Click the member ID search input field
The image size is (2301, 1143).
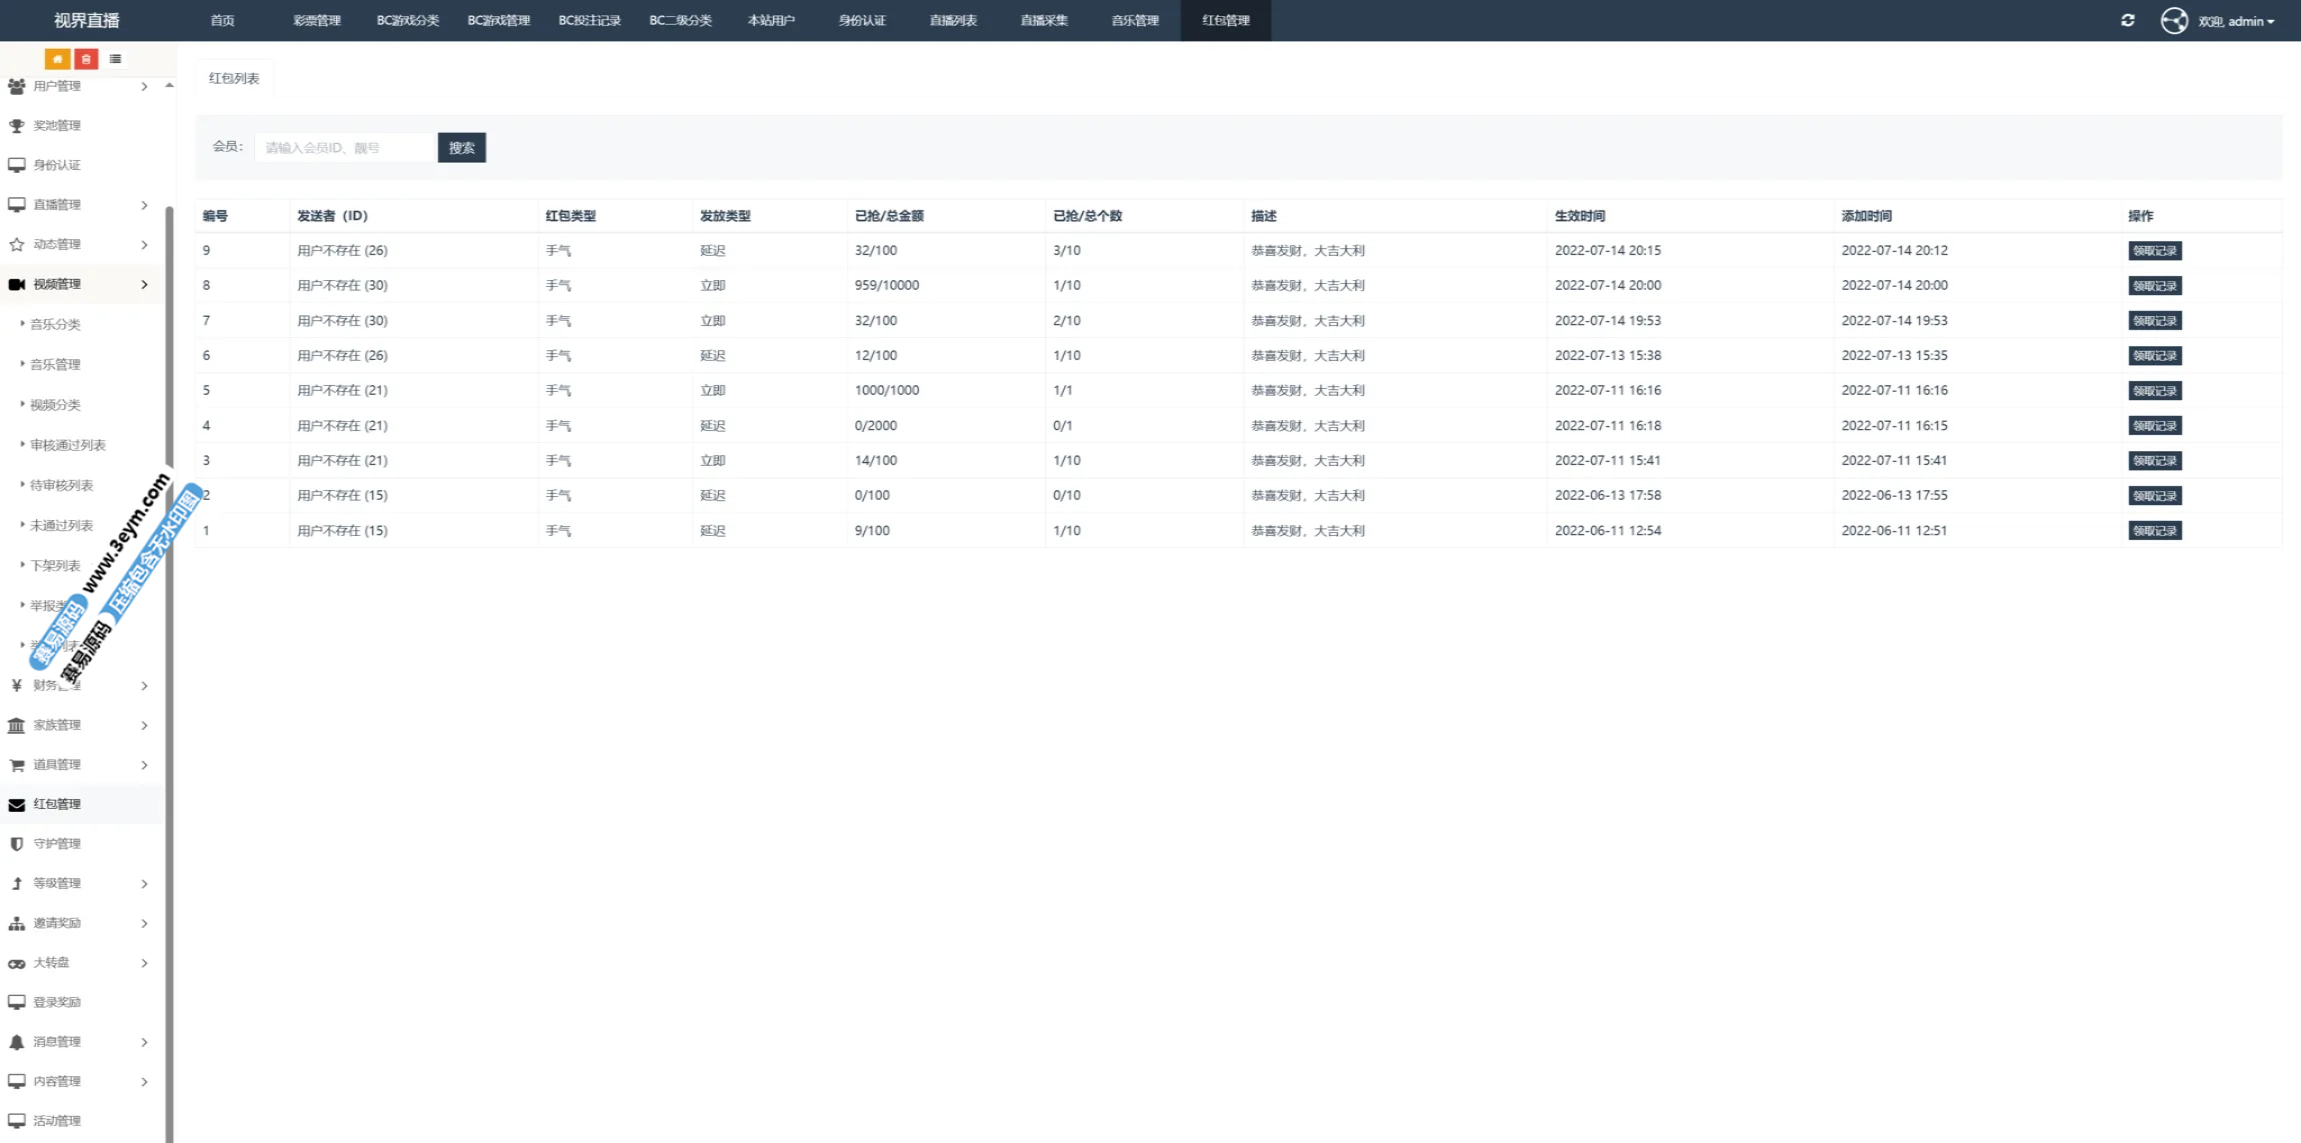click(x=345, y=148)
